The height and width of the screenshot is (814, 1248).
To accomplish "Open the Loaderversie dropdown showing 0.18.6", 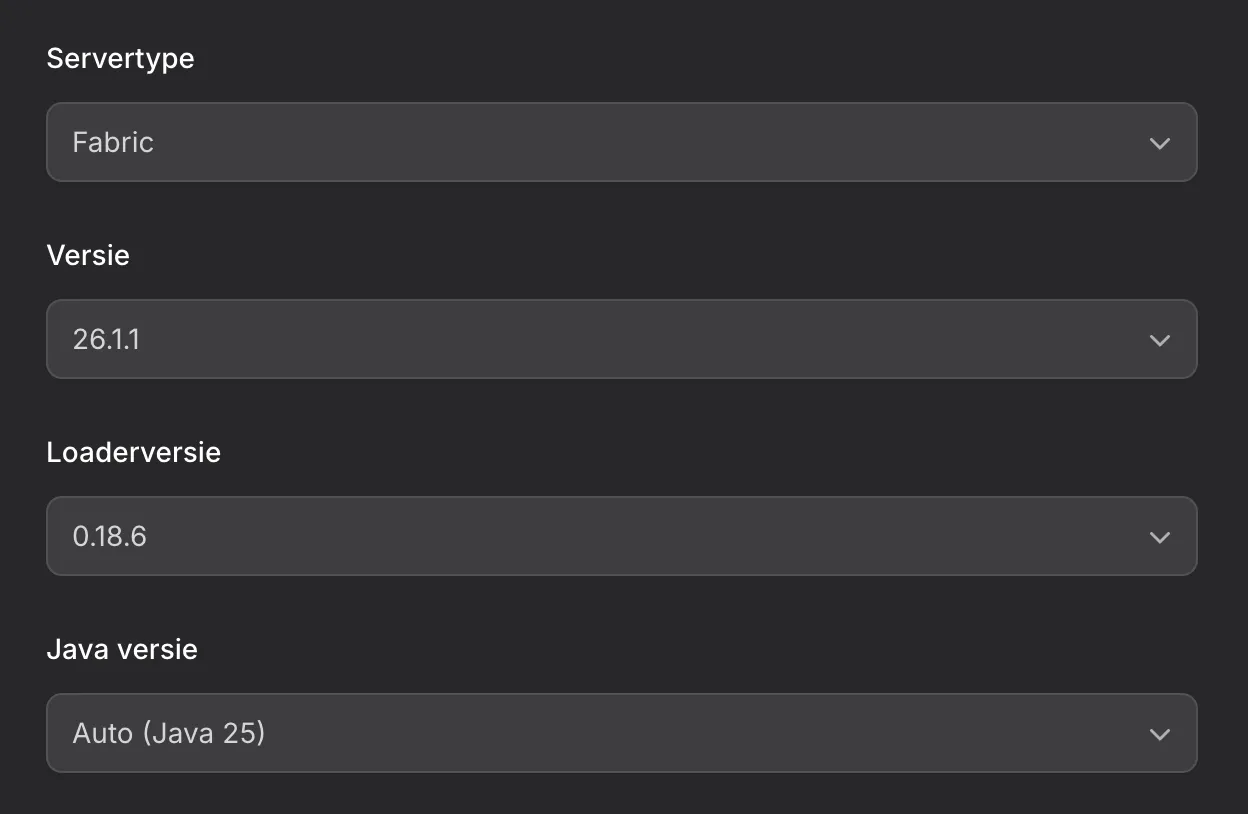I will 621,536.
